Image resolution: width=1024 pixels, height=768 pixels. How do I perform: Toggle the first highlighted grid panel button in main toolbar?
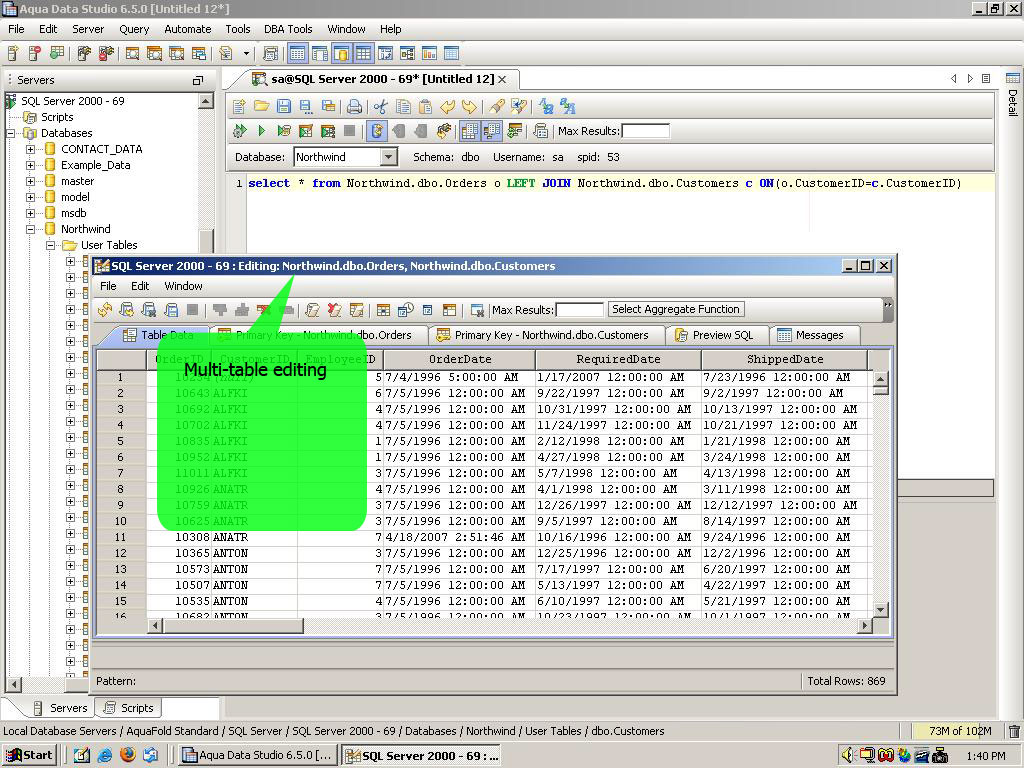pos(298,54)
